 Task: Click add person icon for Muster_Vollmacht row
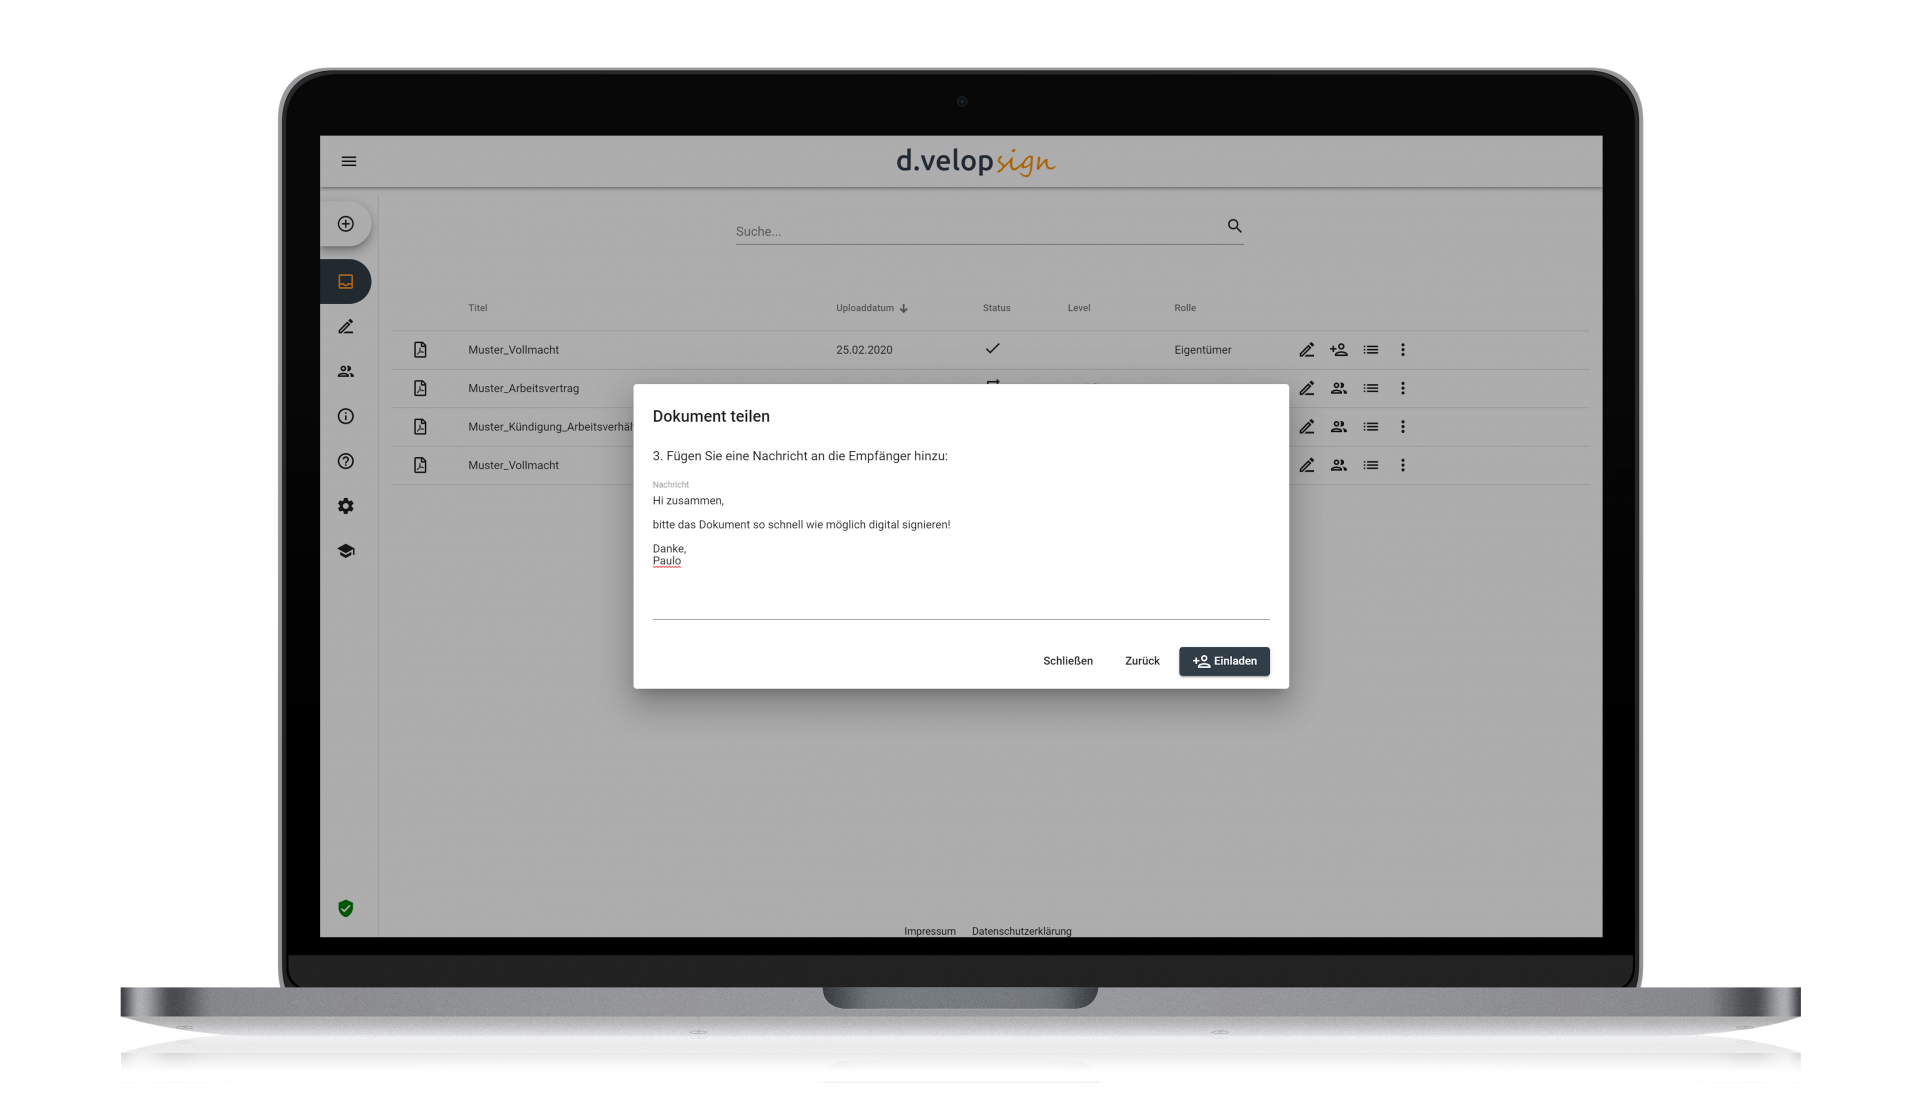coord(1339,350)
